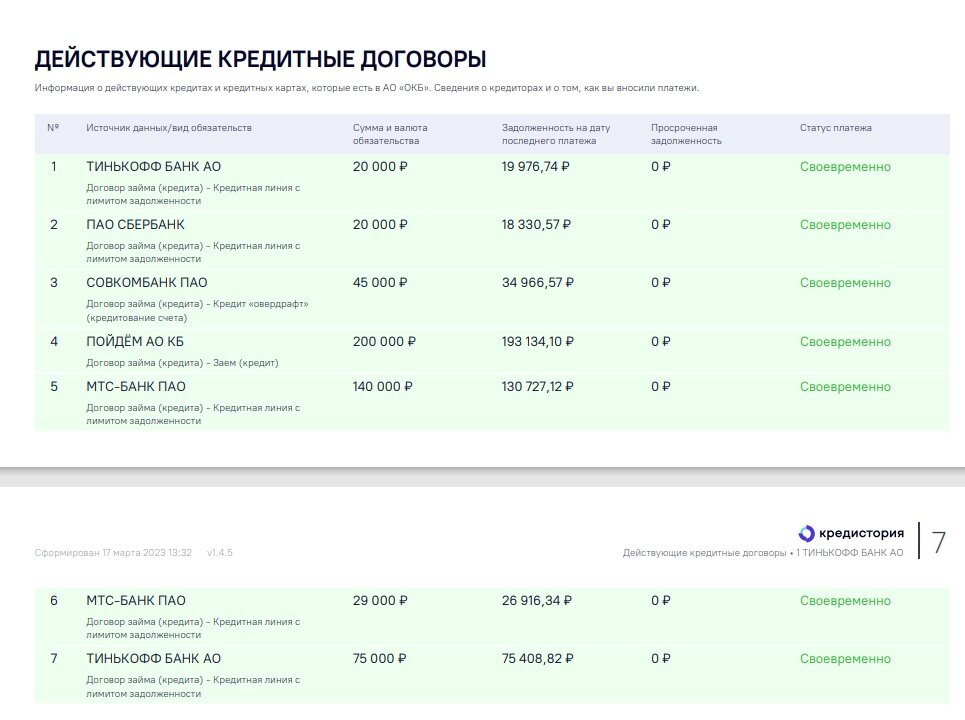Click Своевременно status for ПАО СБЕРБАНК

click(x=845, y=225)
